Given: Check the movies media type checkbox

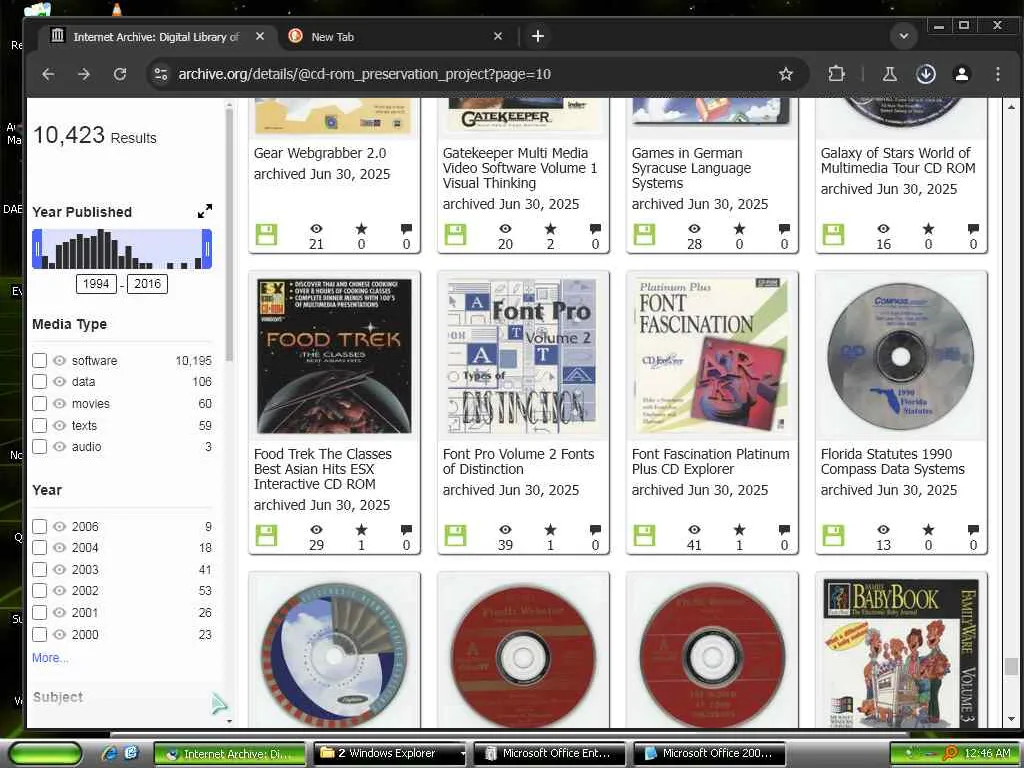Looking at the screenshot, I should [39, 404].
